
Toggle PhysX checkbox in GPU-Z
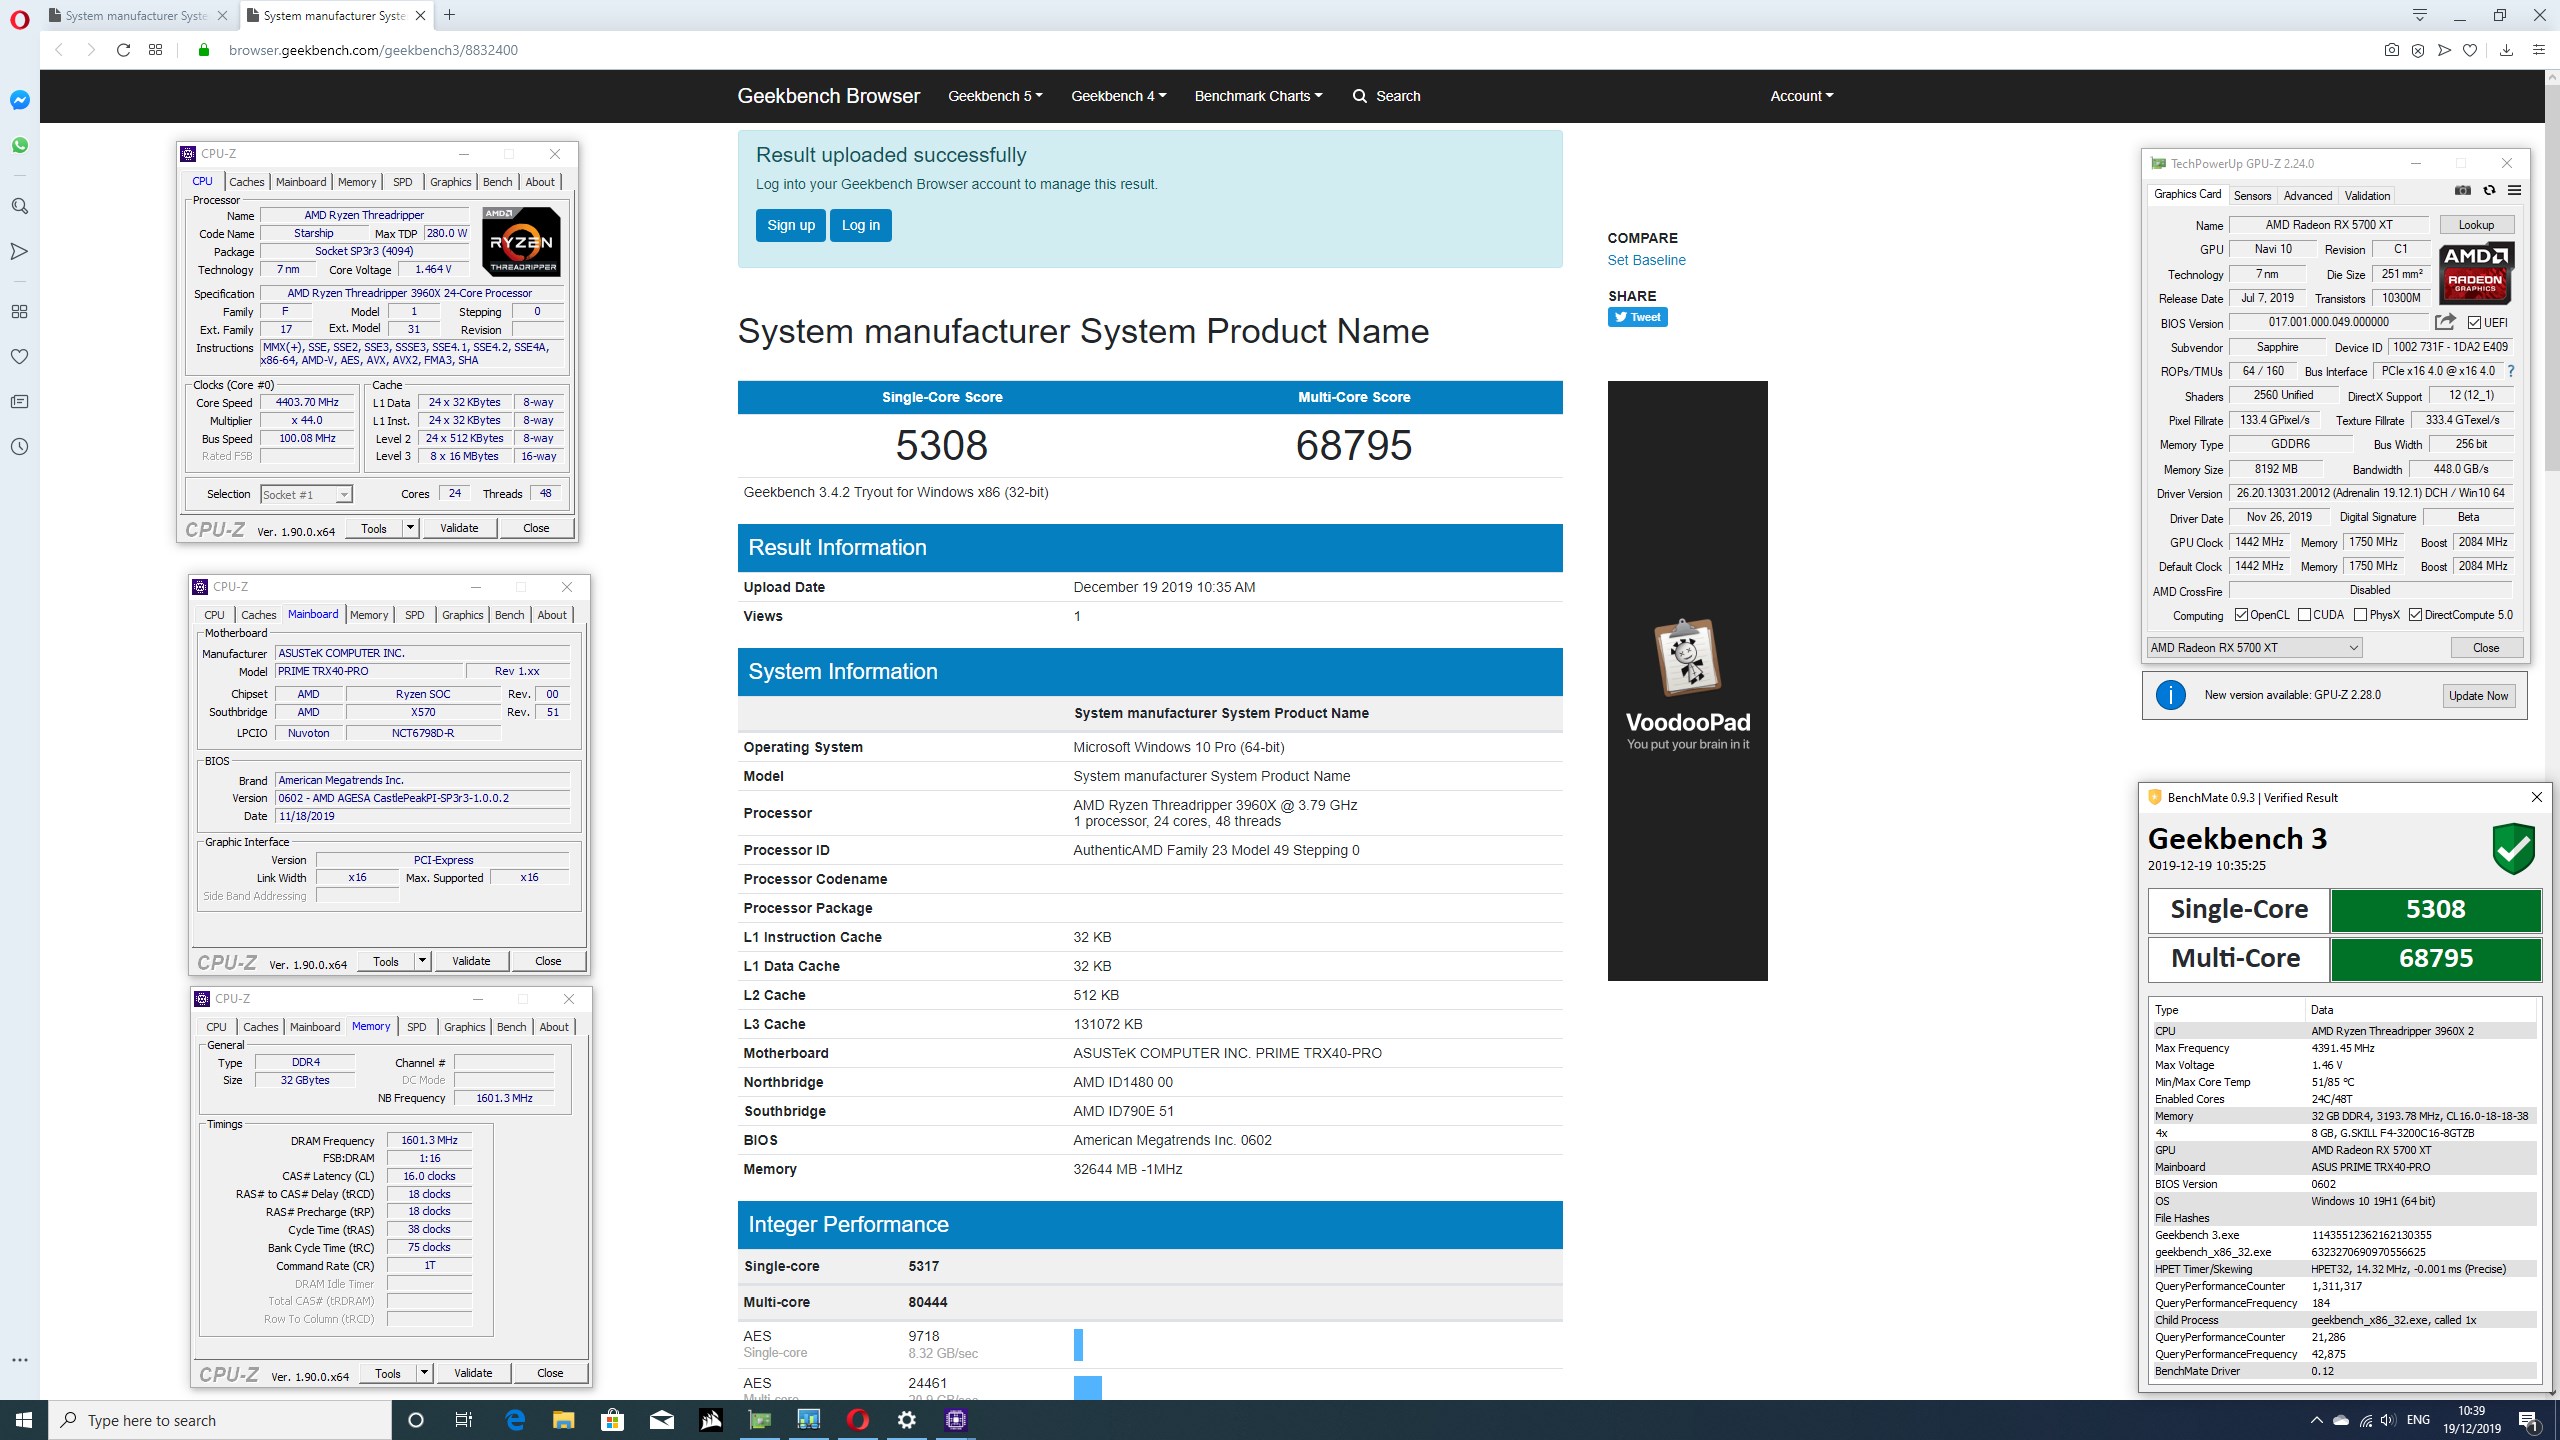2360,615
